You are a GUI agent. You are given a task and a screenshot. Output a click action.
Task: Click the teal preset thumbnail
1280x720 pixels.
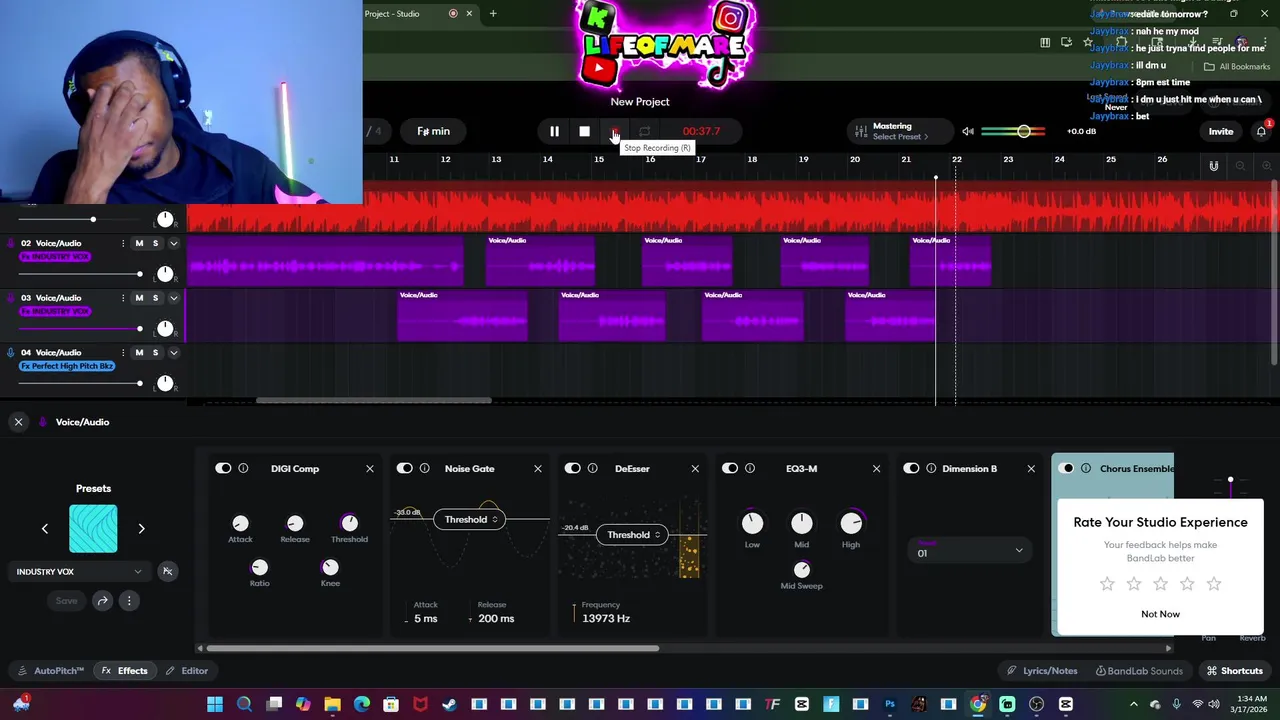[x=93, y=528]
